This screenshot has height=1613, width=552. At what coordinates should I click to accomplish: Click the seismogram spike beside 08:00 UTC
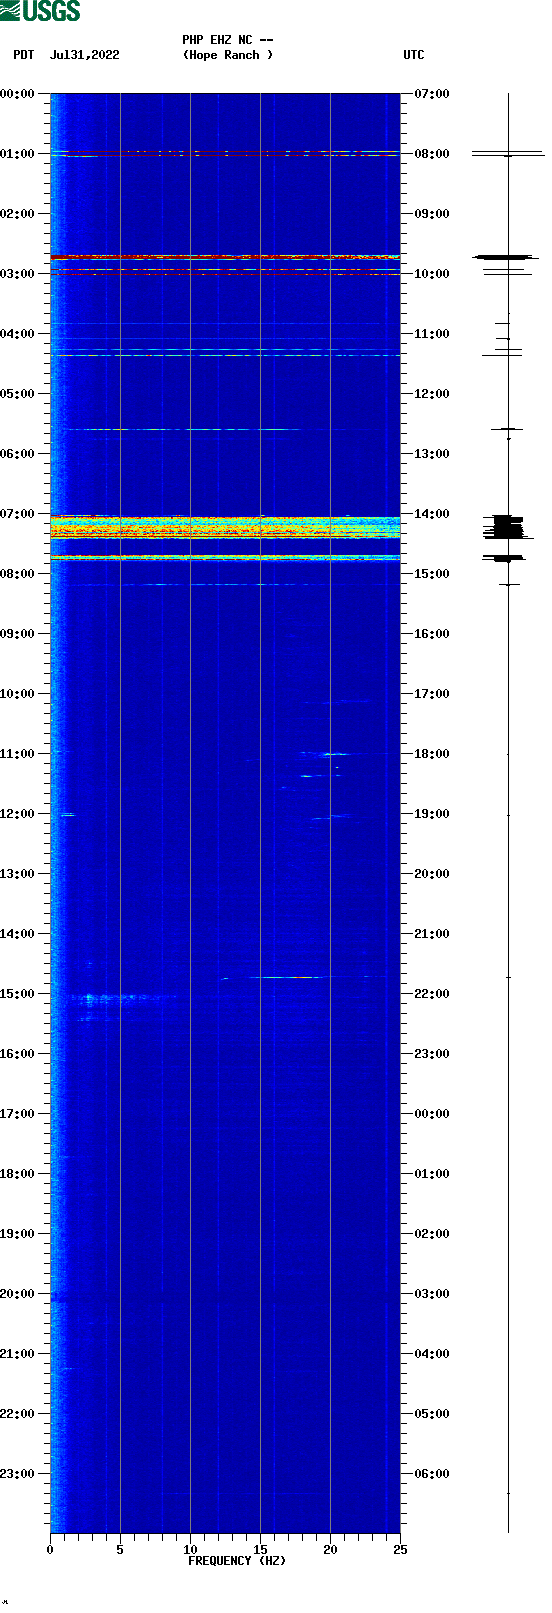pyautogui.click(x=508, y=154)
